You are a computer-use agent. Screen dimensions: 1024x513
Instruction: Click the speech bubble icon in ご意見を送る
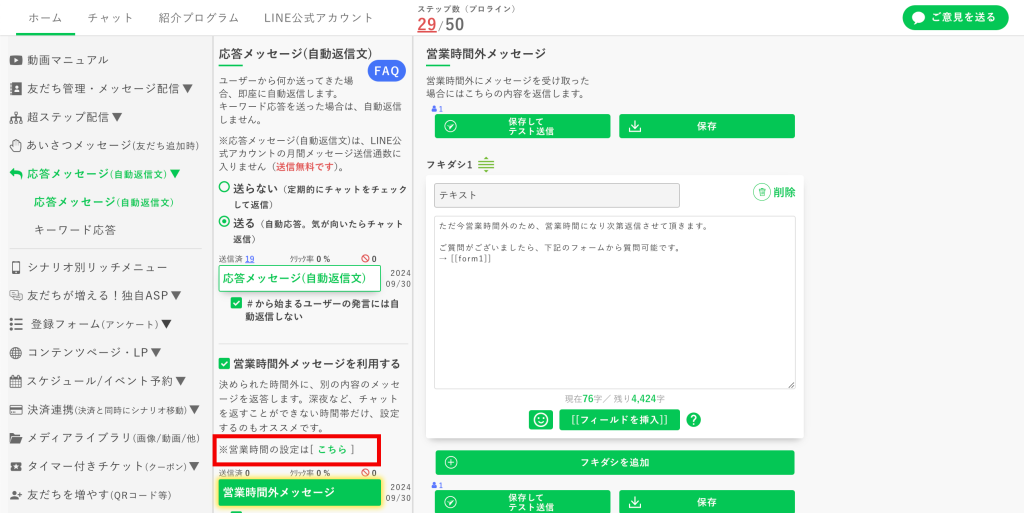click(918, 18)
